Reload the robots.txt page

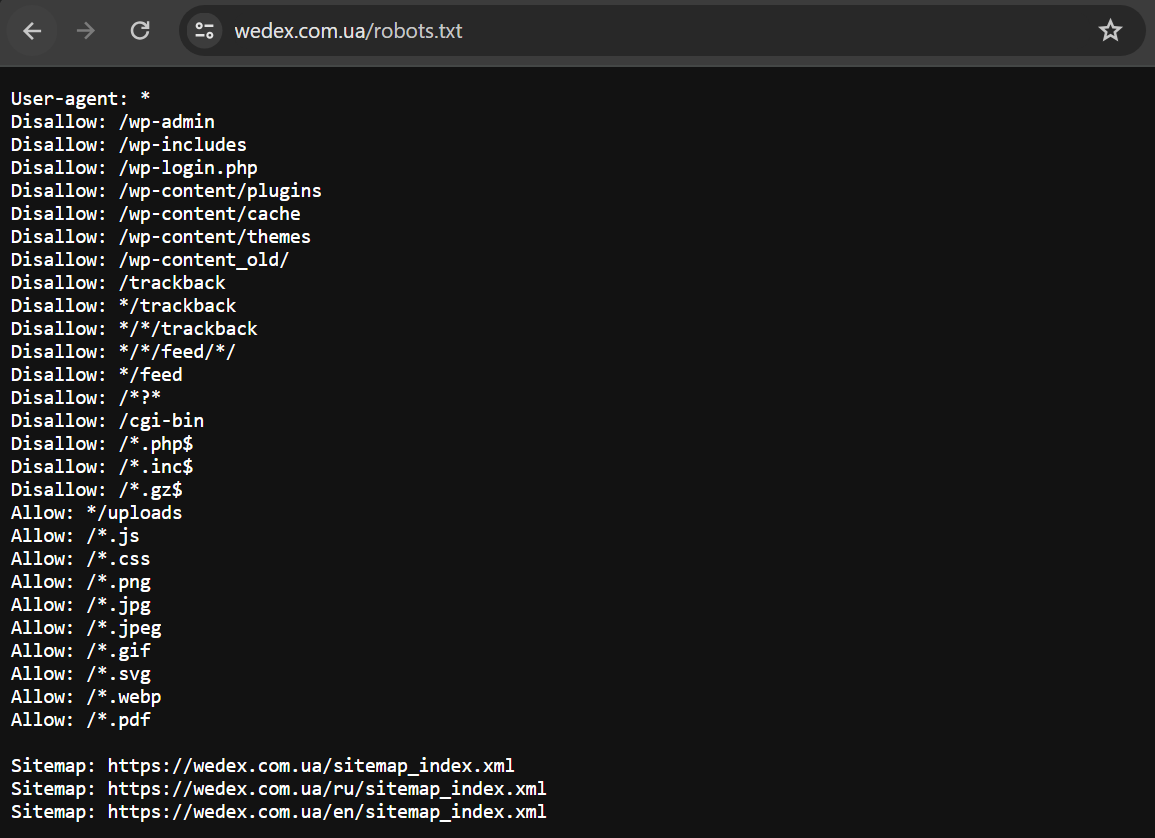[x=140, y=31]
